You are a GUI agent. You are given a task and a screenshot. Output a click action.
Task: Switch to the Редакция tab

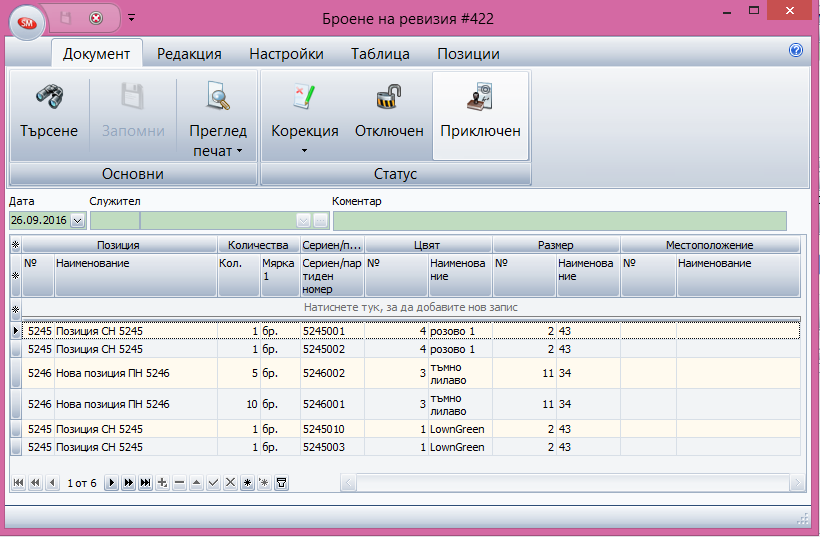coord(189,54)
